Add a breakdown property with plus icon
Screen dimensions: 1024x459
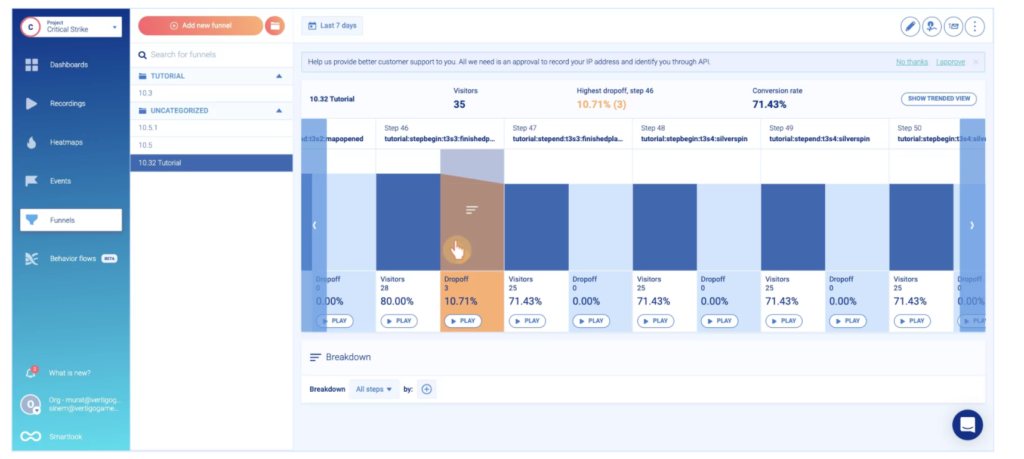pos(426,389)
